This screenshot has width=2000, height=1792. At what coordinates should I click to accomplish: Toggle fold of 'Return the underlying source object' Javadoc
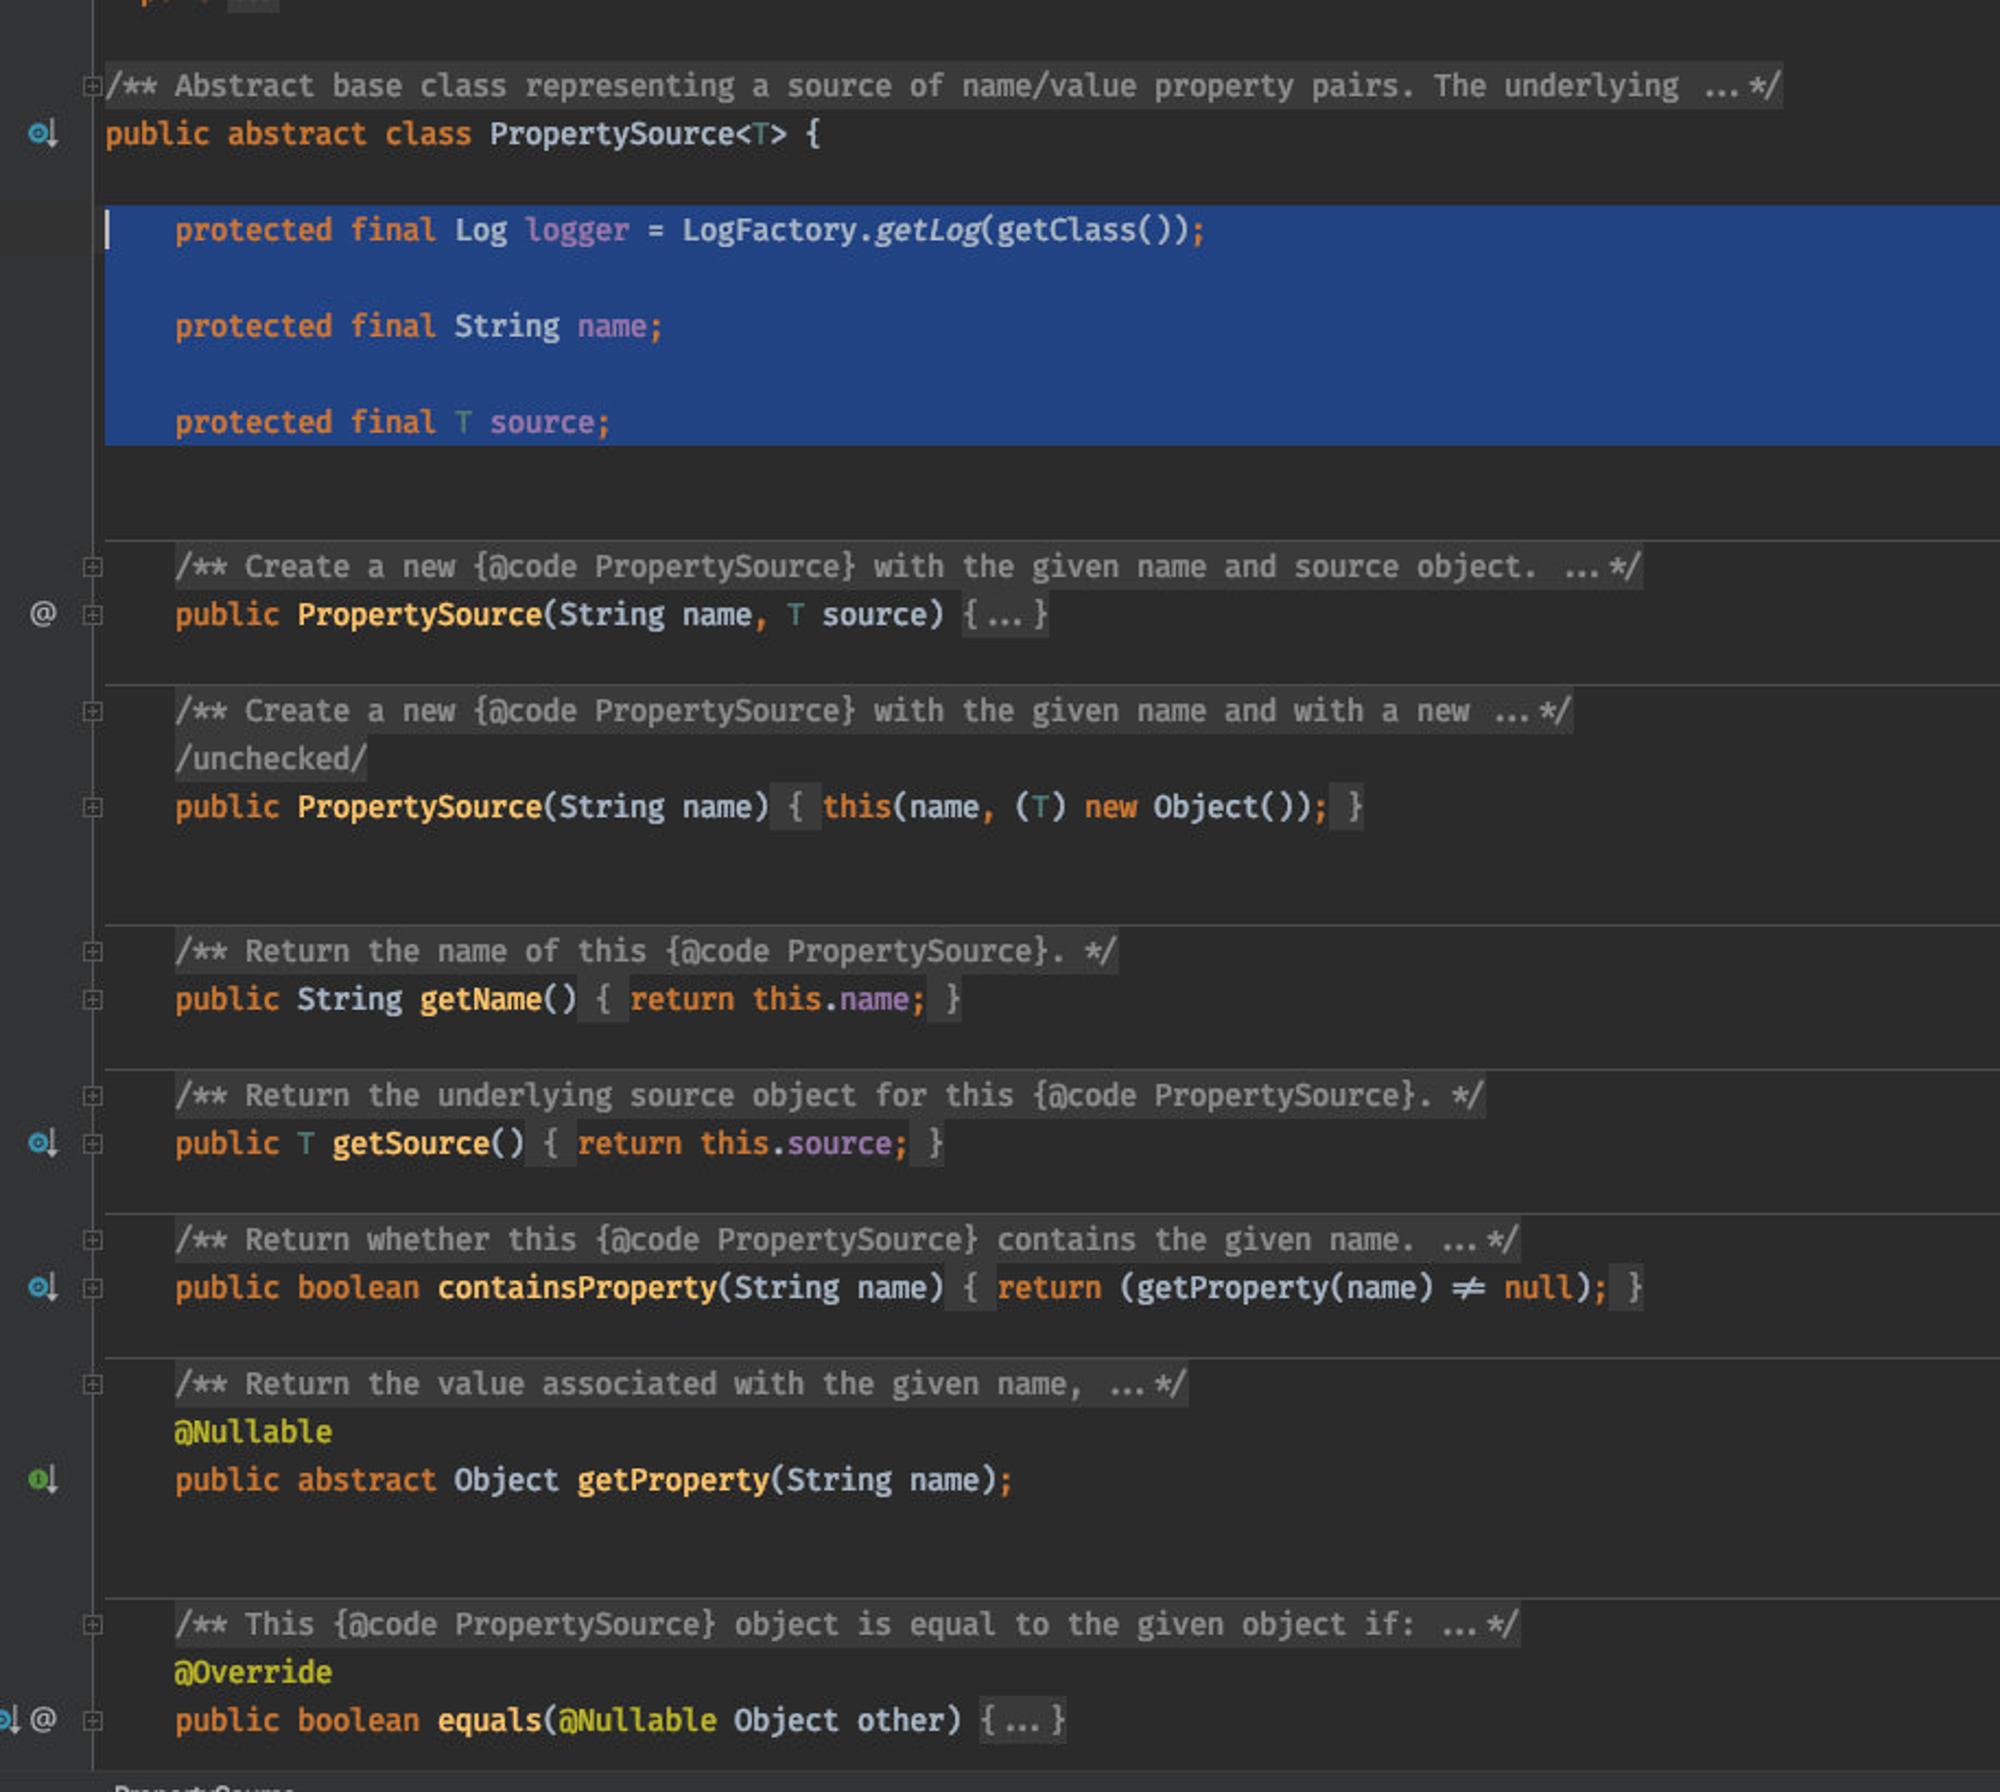[x=92, y=1096]
